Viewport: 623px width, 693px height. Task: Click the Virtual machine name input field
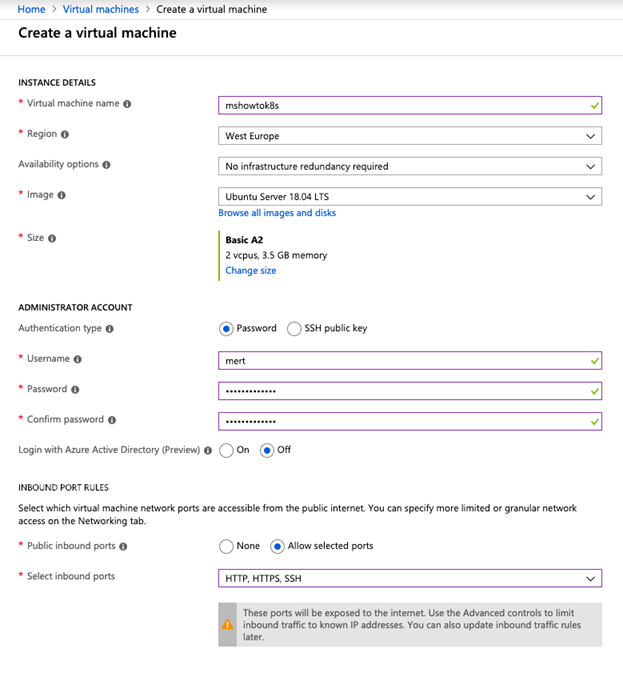tap(410, 105)
